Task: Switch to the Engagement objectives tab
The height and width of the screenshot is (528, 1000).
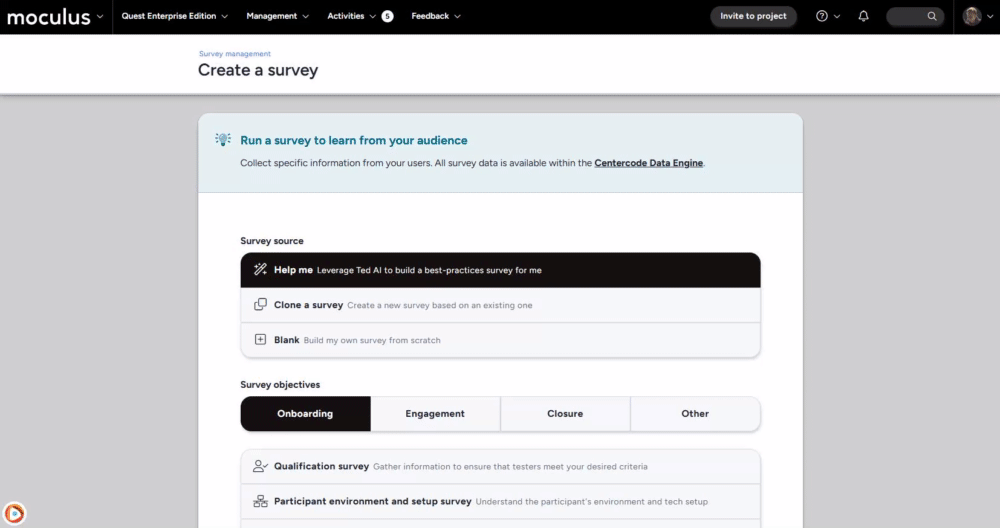Action: (x=435, y=414)
